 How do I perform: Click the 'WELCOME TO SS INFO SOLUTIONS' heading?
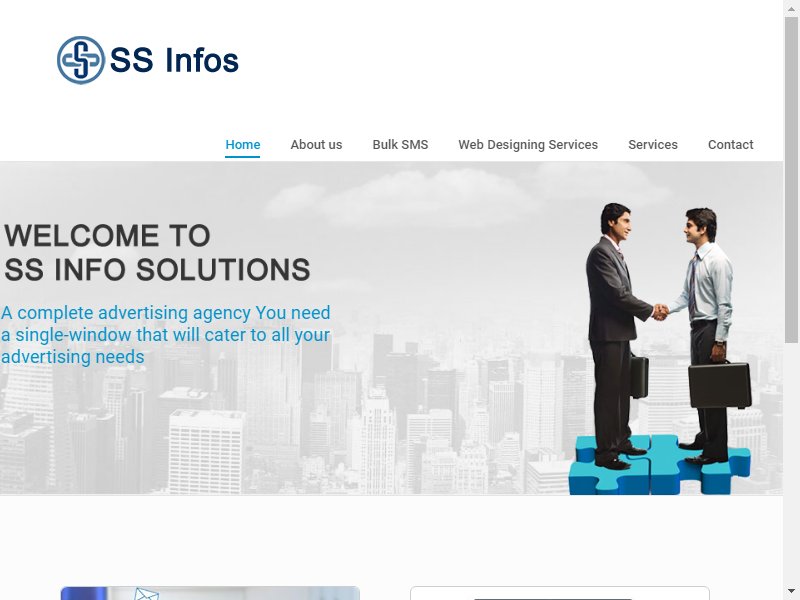[157, 253]
